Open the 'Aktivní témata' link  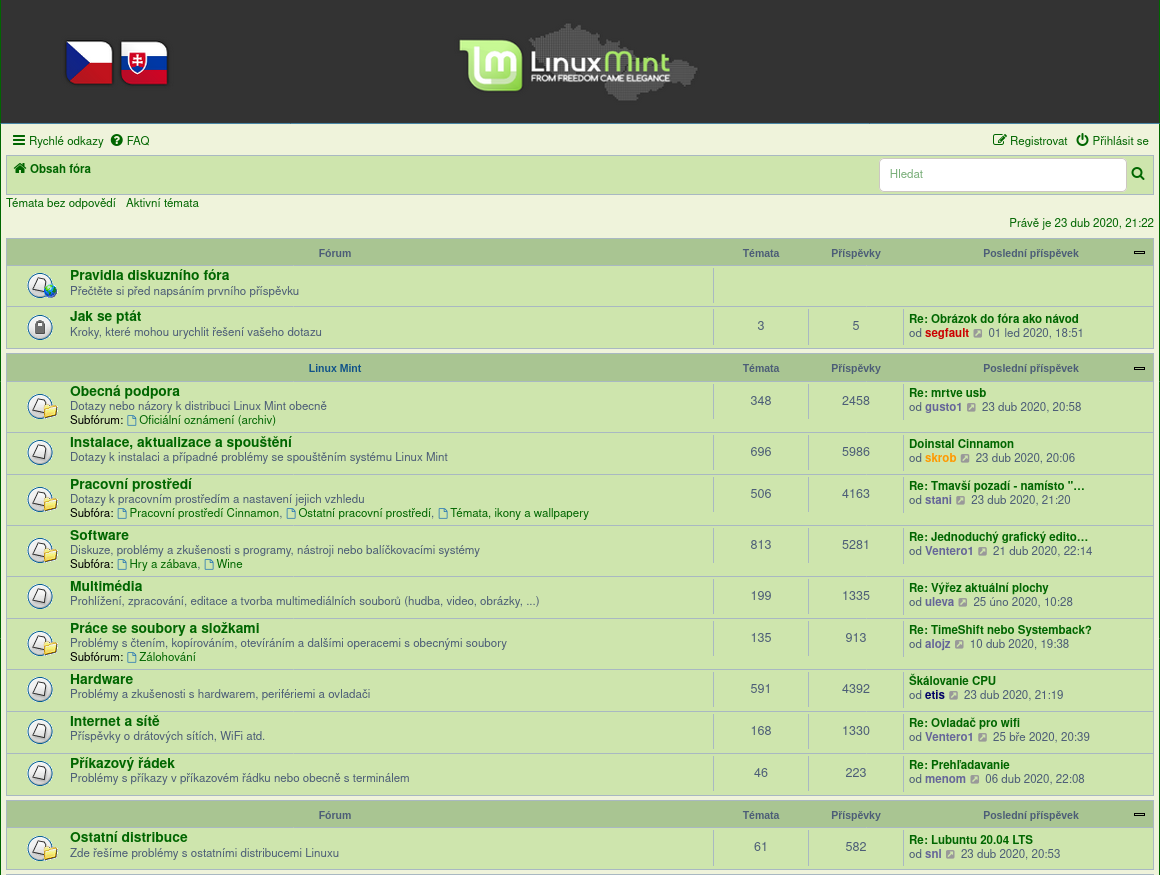162,203
